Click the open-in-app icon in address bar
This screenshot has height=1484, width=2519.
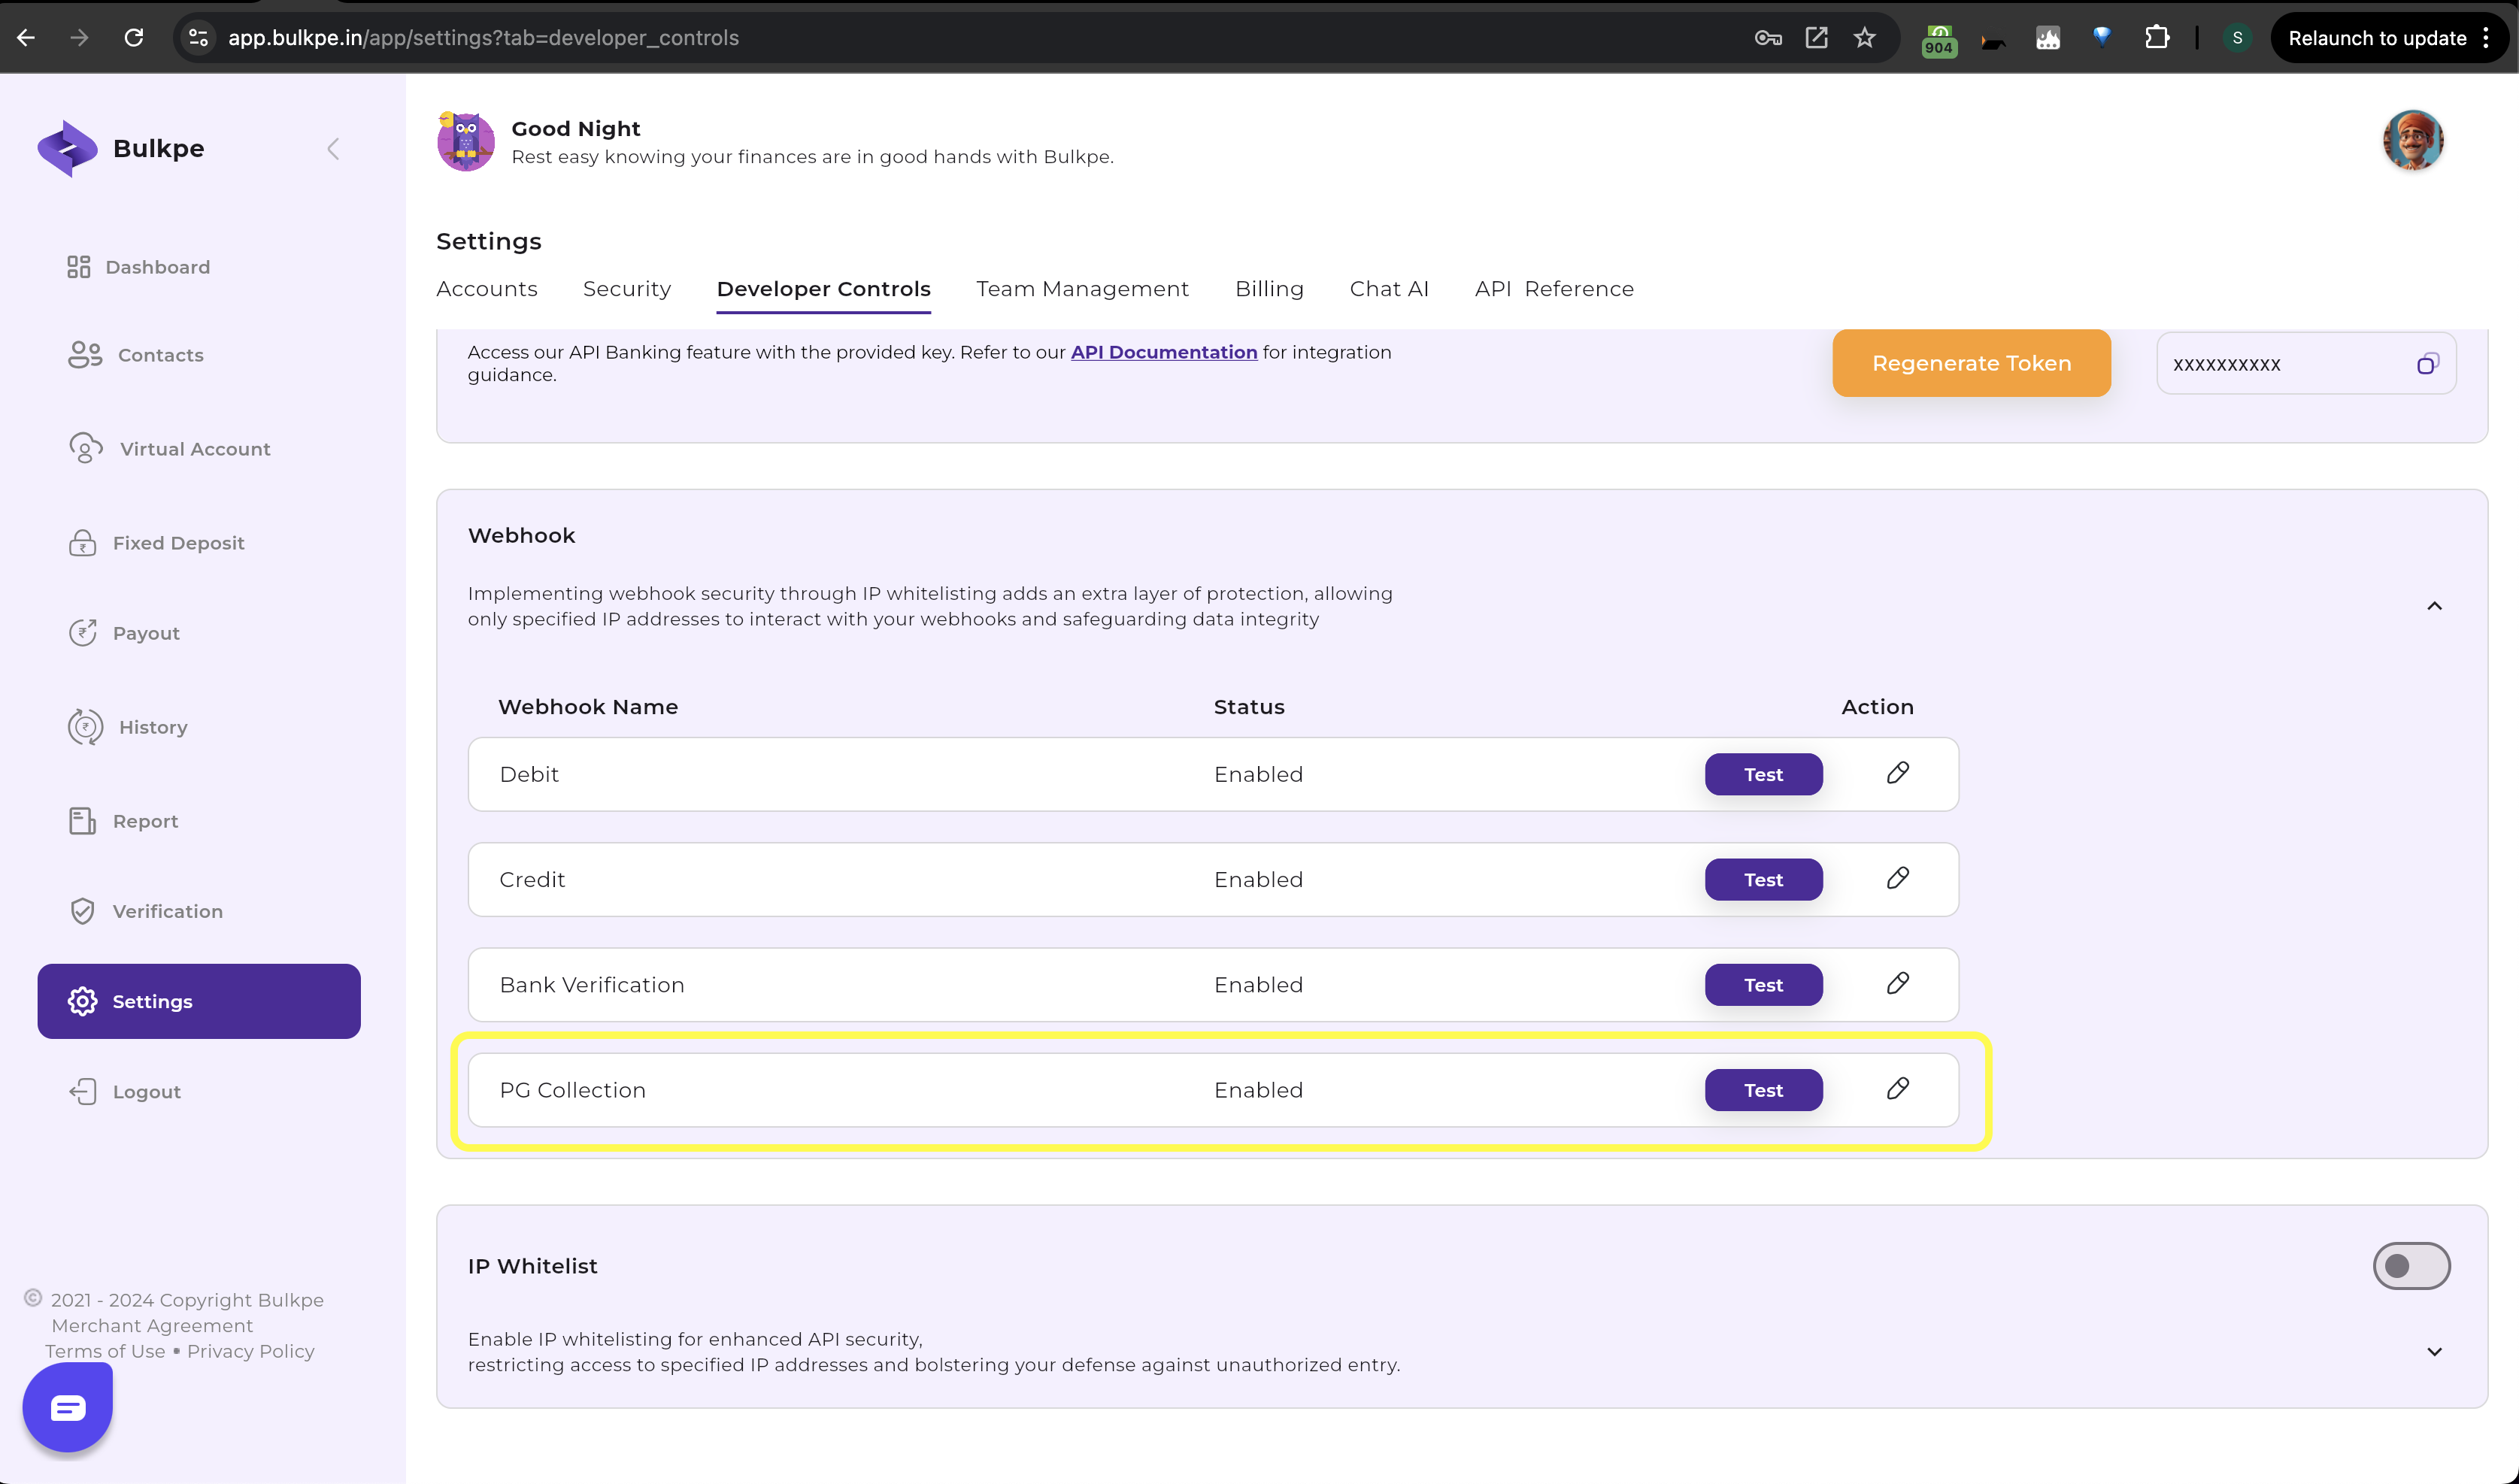coord(1816,38)
